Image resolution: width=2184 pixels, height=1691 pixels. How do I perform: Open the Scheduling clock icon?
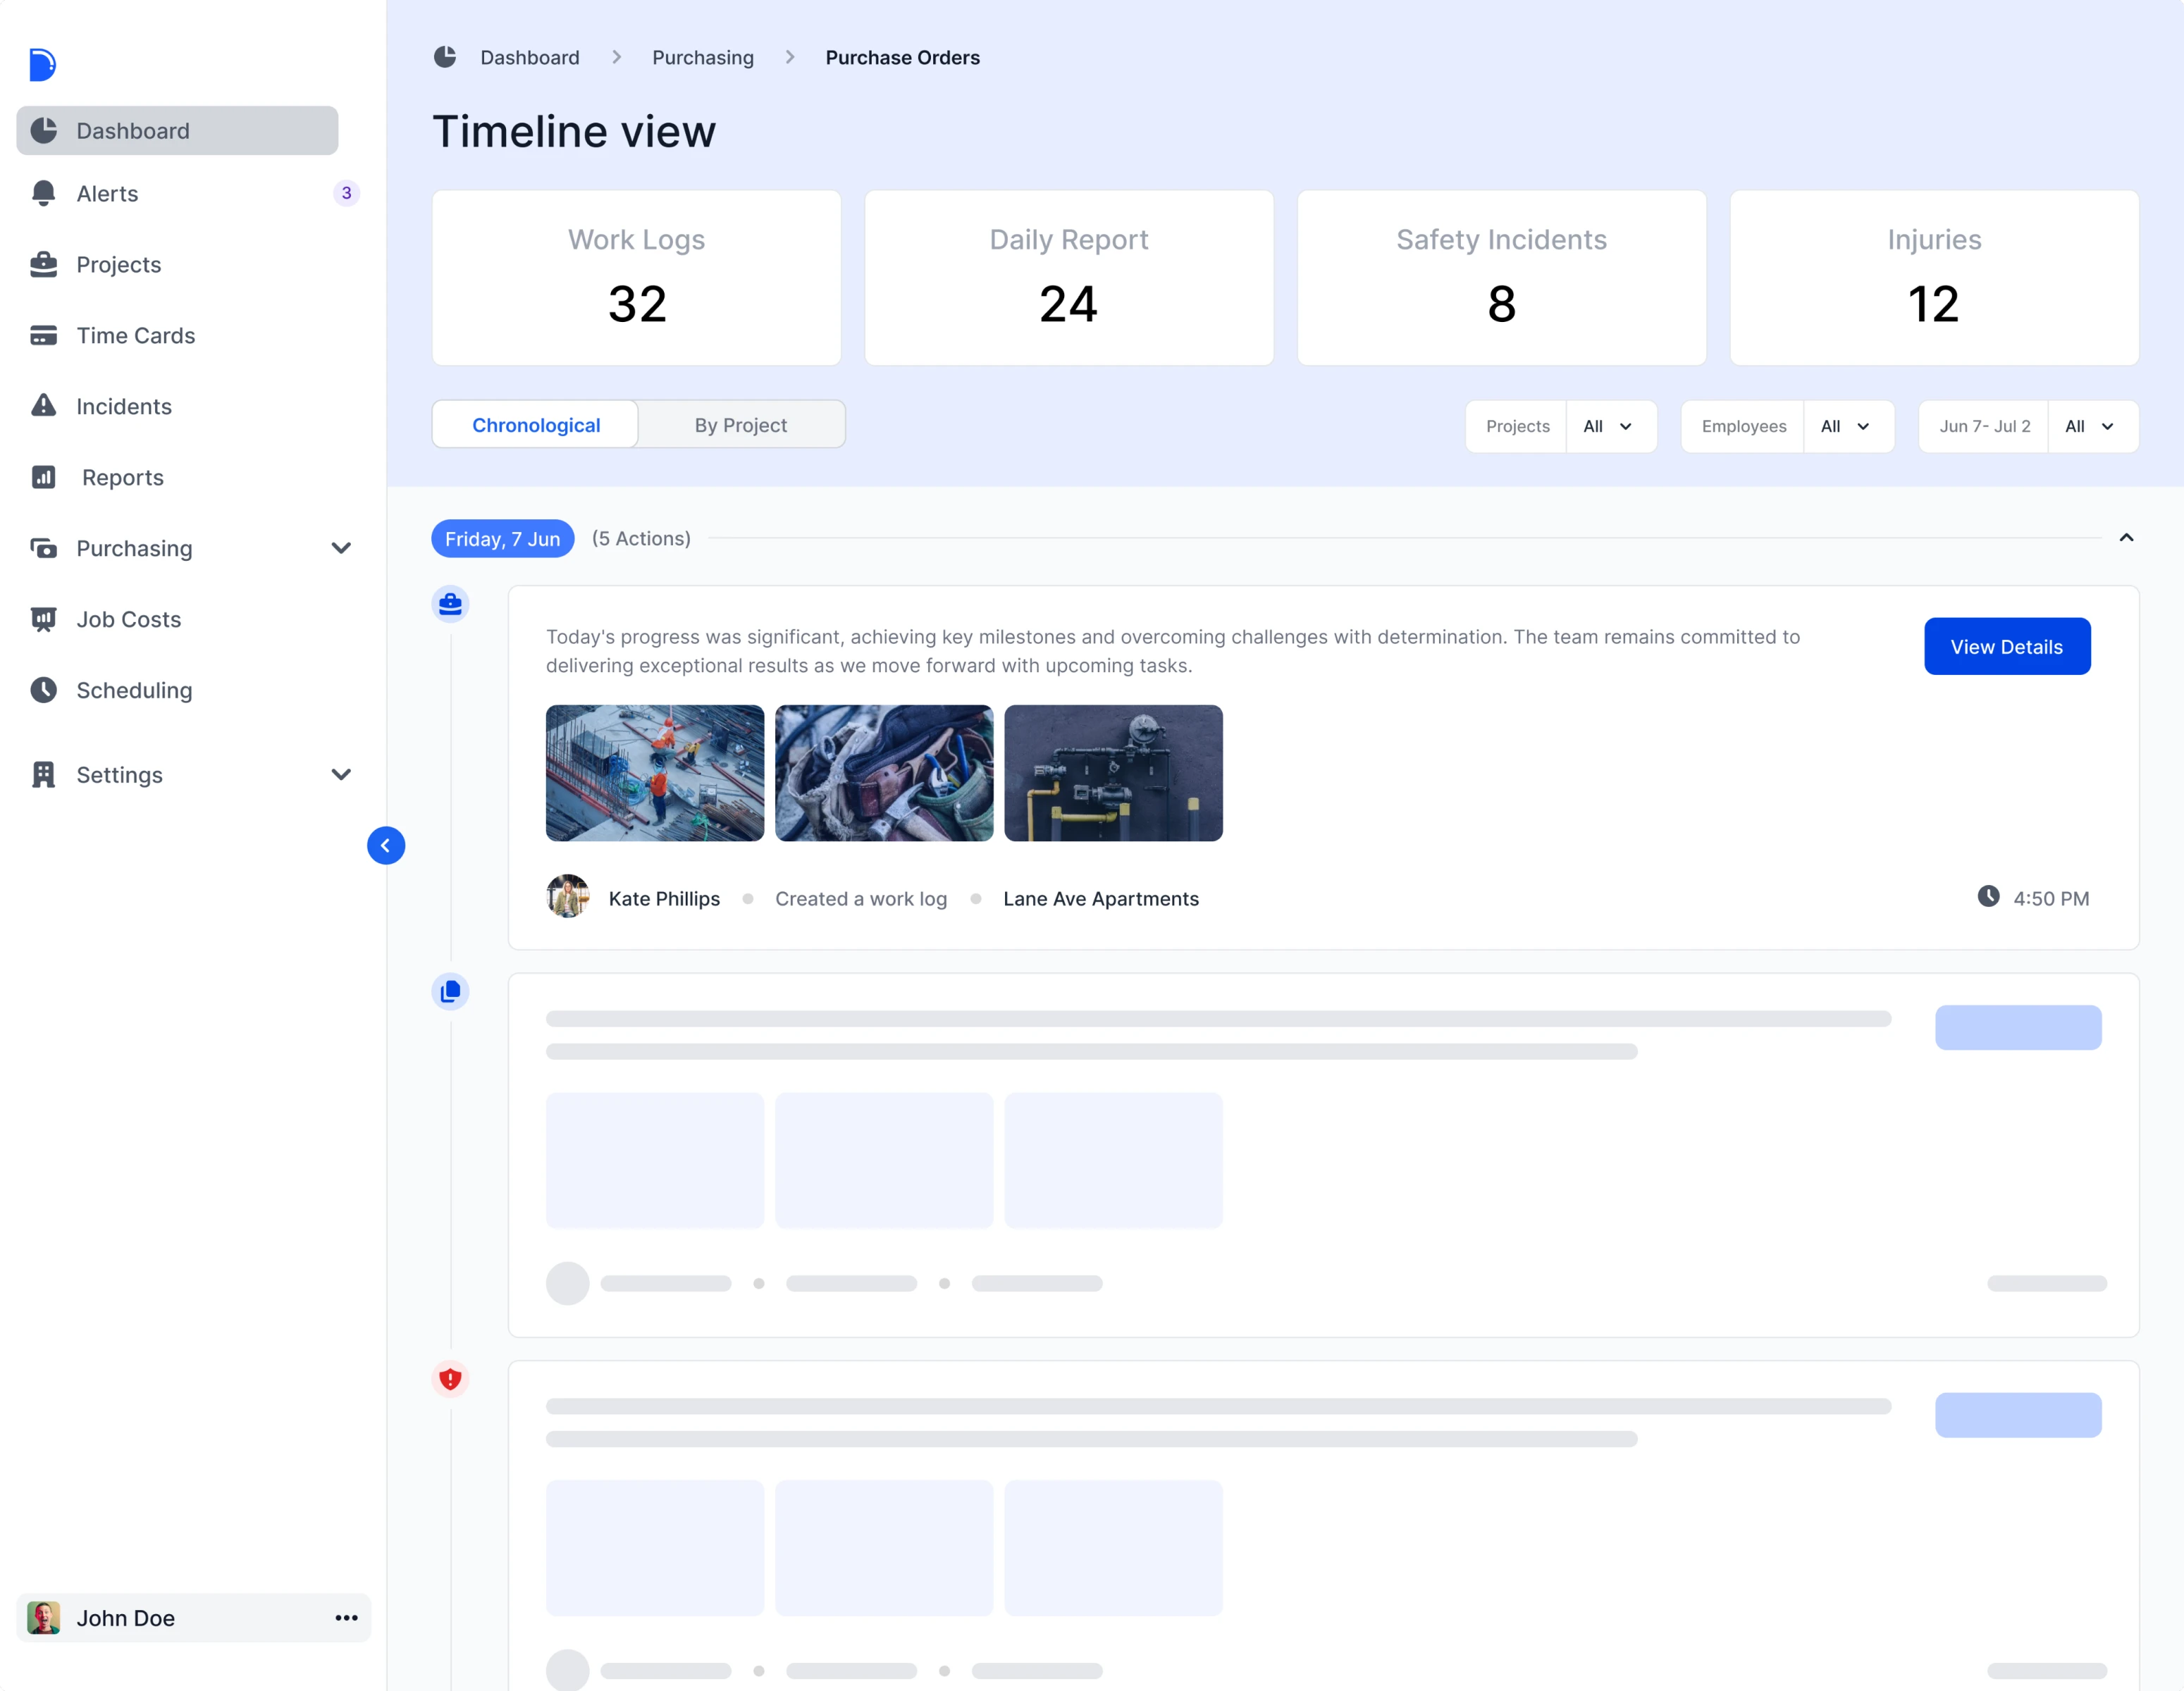coord(44,690)
